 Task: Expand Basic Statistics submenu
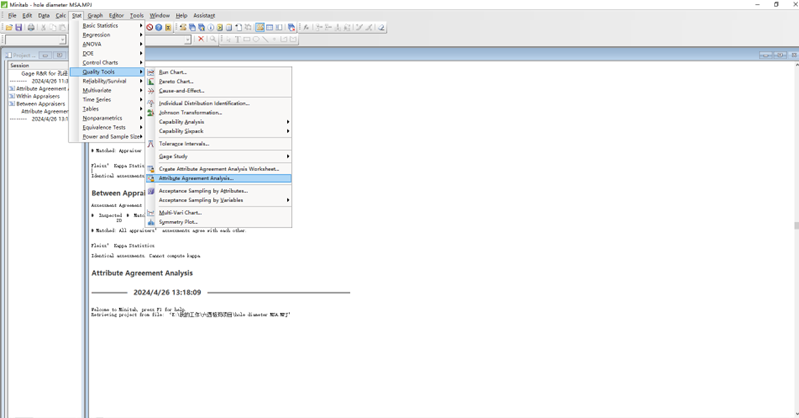[107, 25]
